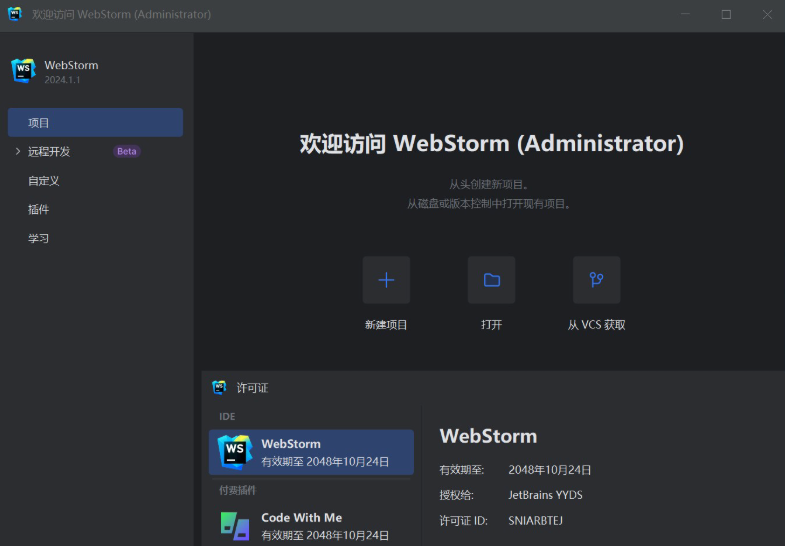
Task: Switch to the 自定义 tab
Action: click(44, 181)
